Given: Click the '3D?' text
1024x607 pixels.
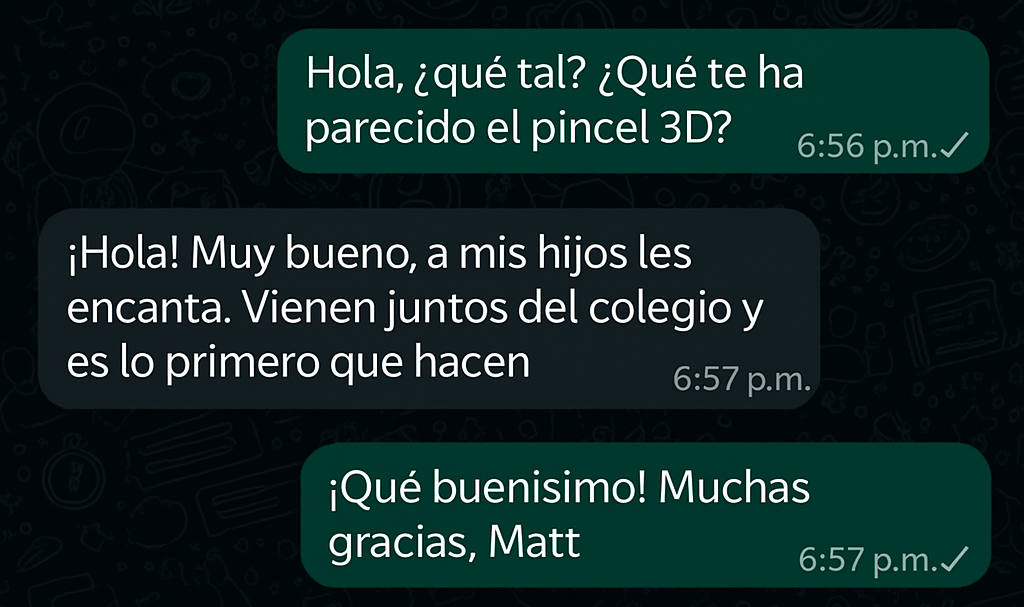Looking at the screenshot, I should tap(692, 127).
